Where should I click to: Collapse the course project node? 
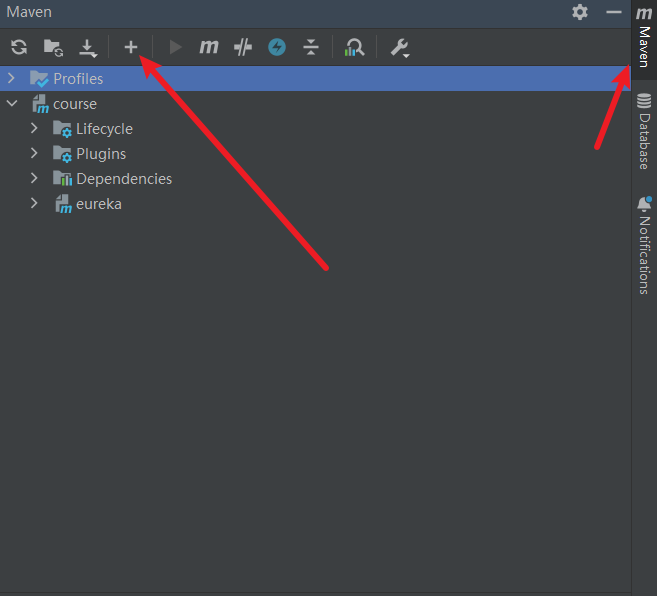tap(12, 103)
